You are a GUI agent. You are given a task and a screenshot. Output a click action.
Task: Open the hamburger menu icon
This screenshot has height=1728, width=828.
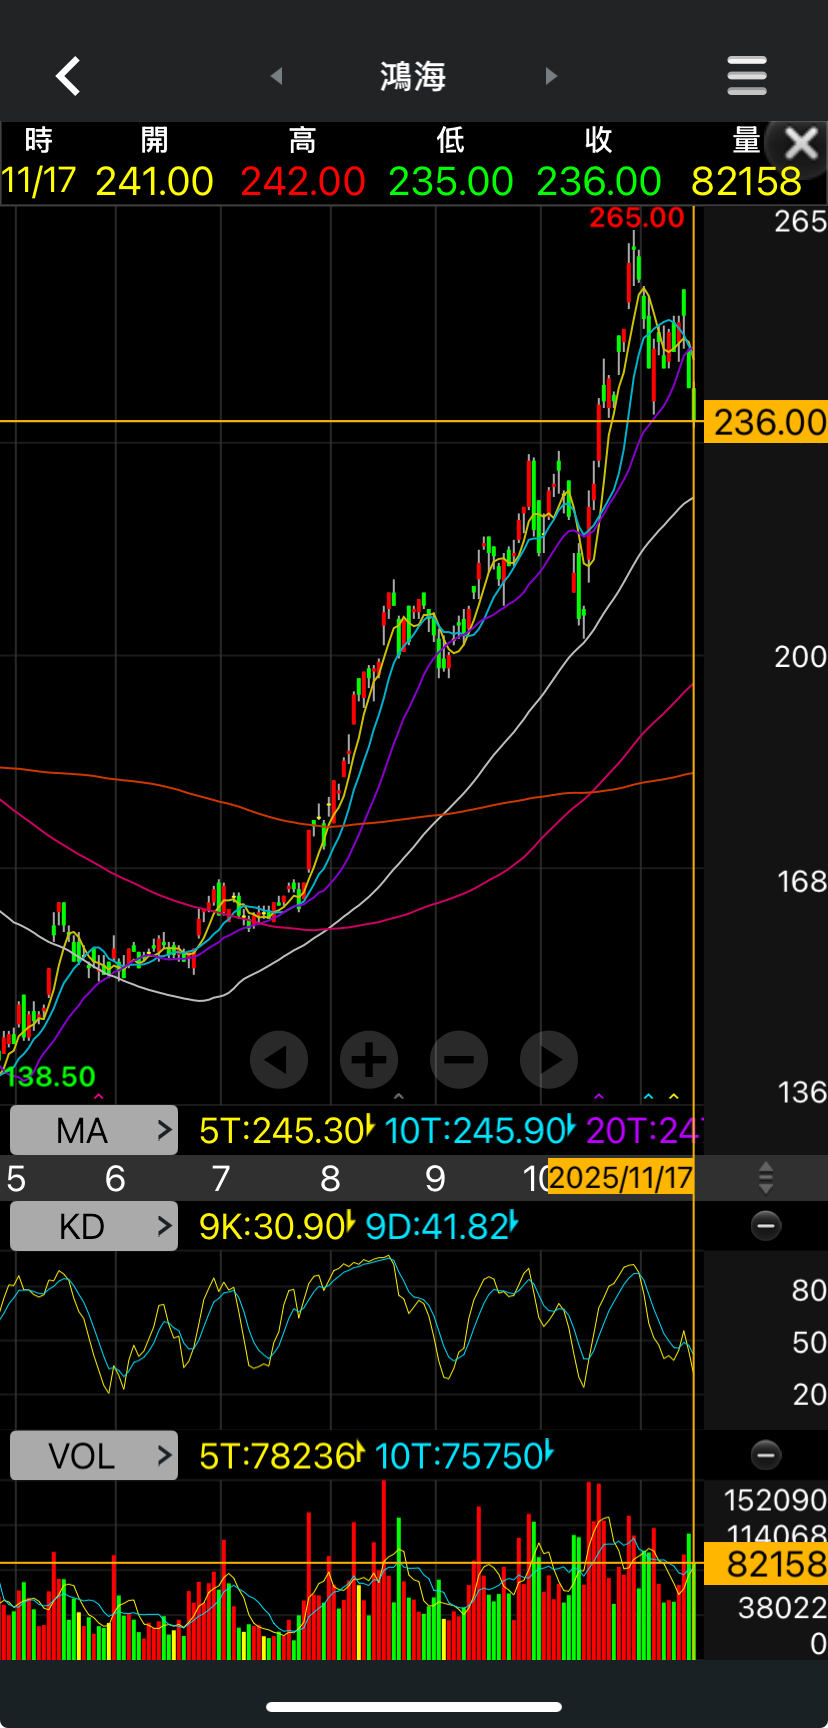coord(747,76)
